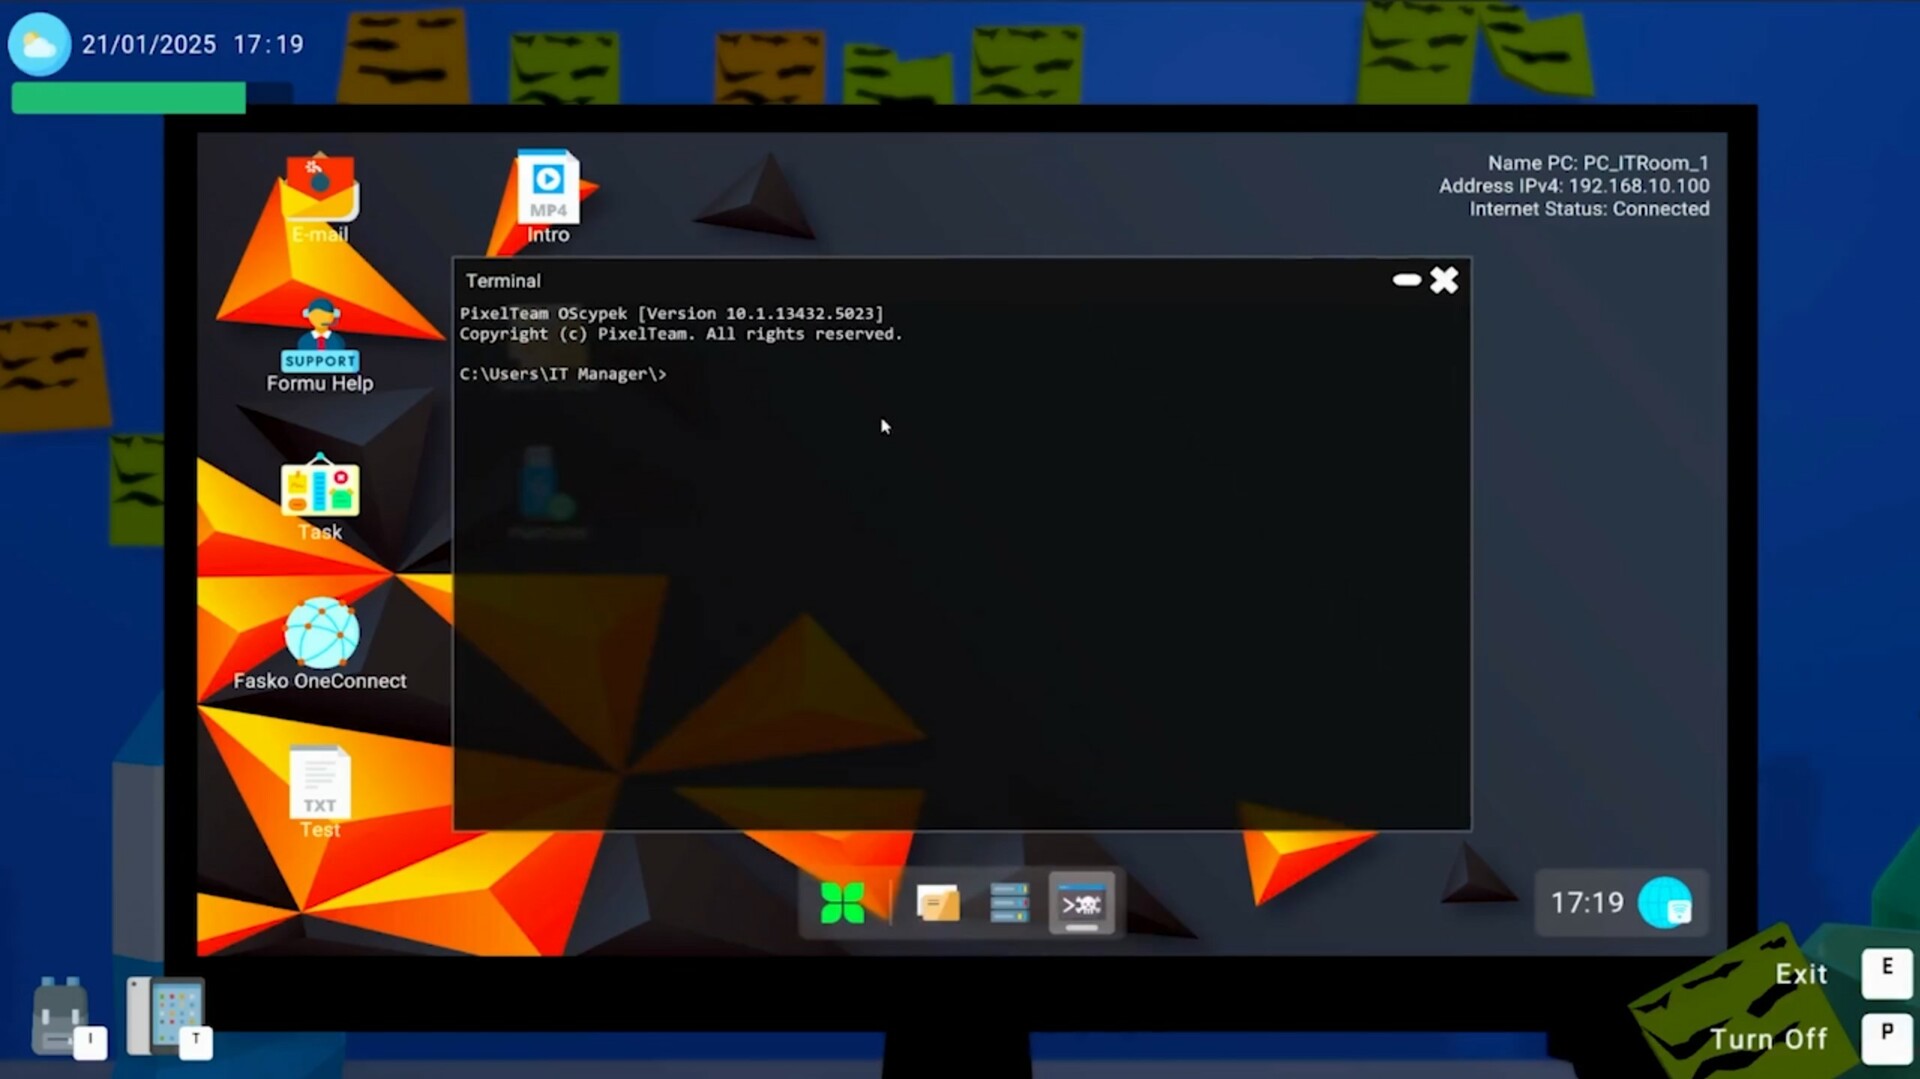Open the Test text file

click(x=319, y=785)
